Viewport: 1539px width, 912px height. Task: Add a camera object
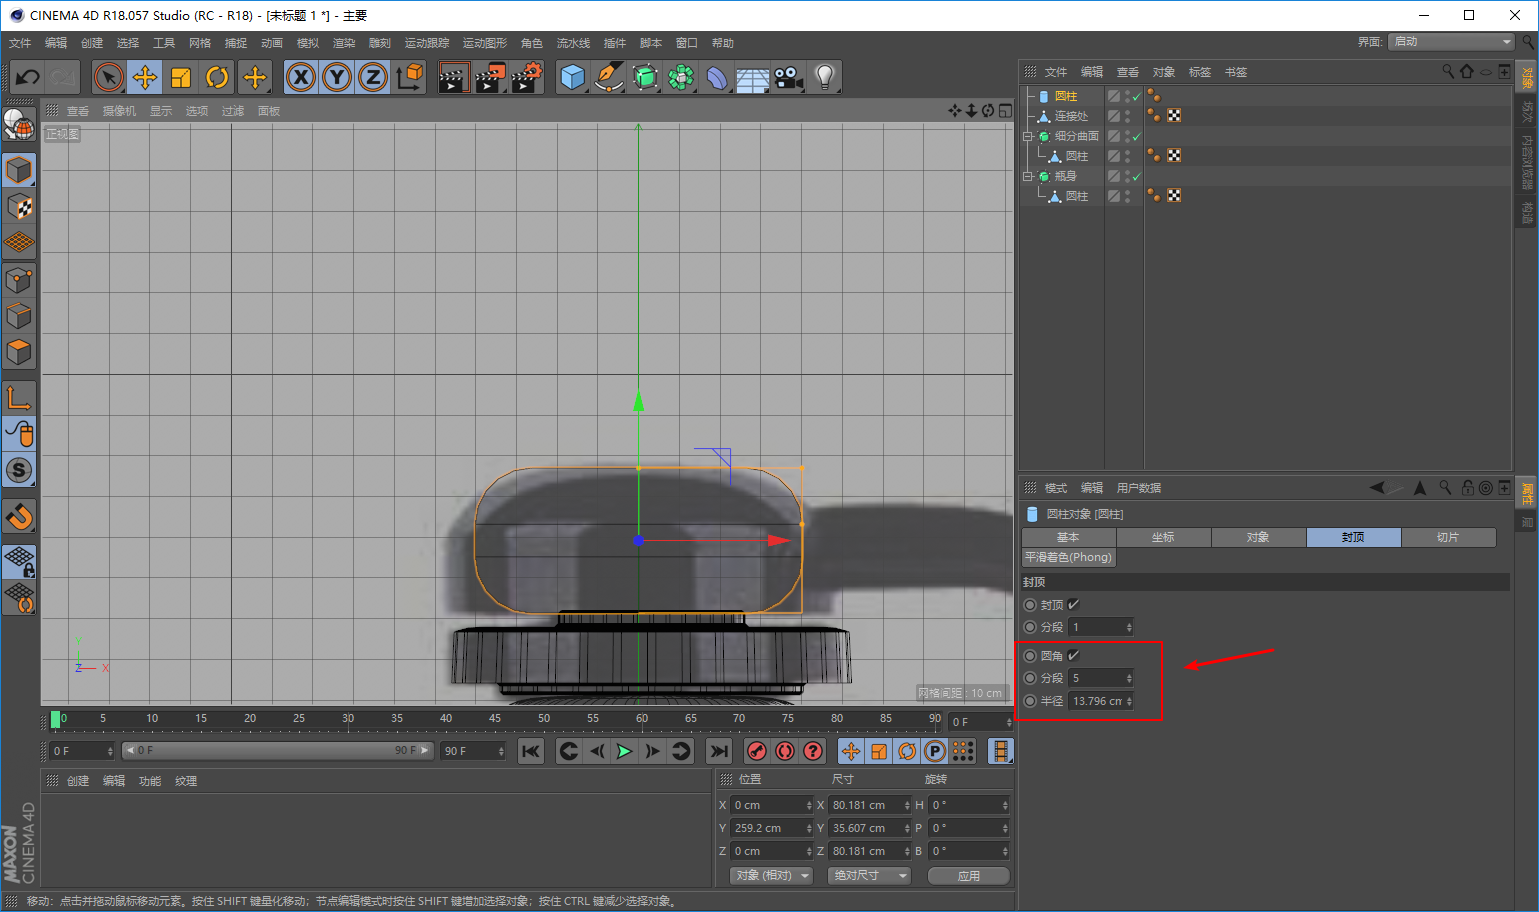tap(789, 77)
